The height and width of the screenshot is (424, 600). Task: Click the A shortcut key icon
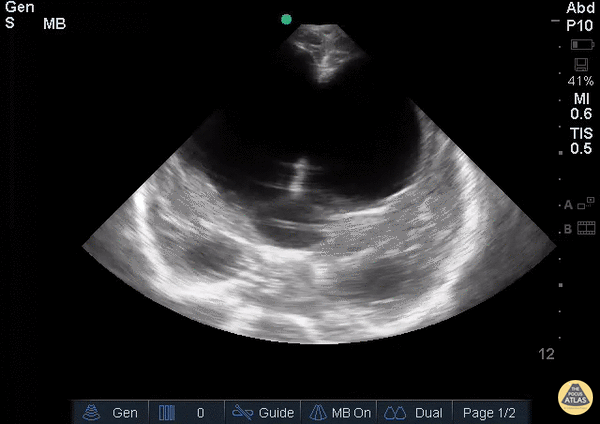click(x=580, y=204)
